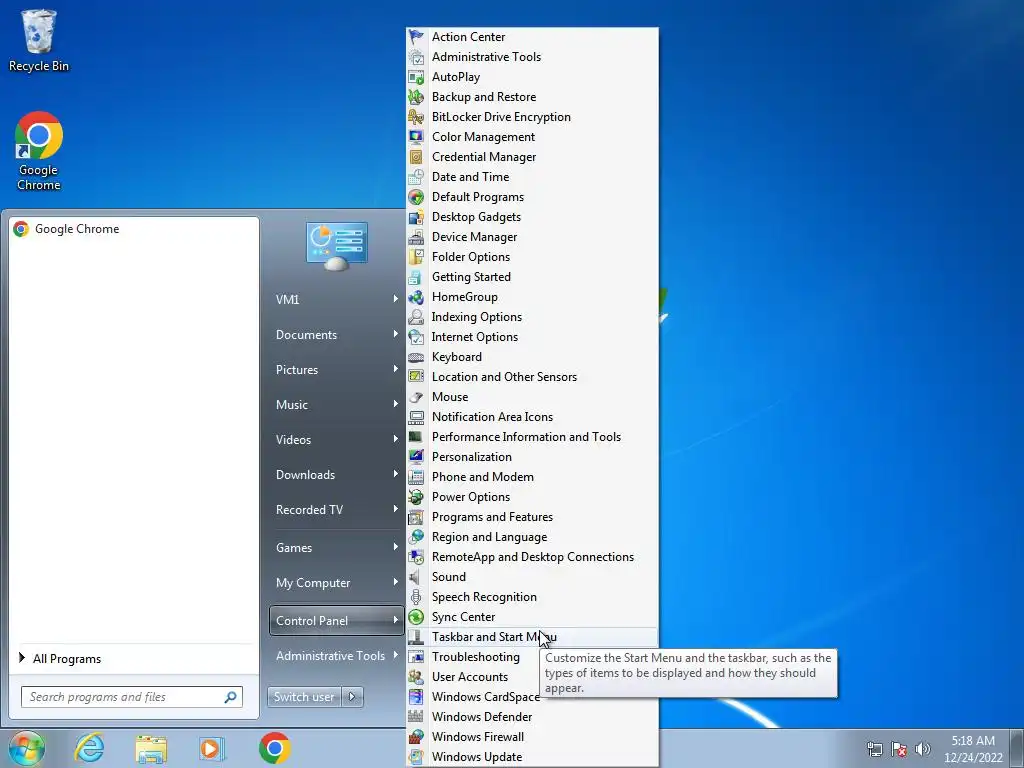Click the Recycle Bin desktop icon
1024x768 pixels.
tap(39, 40)
